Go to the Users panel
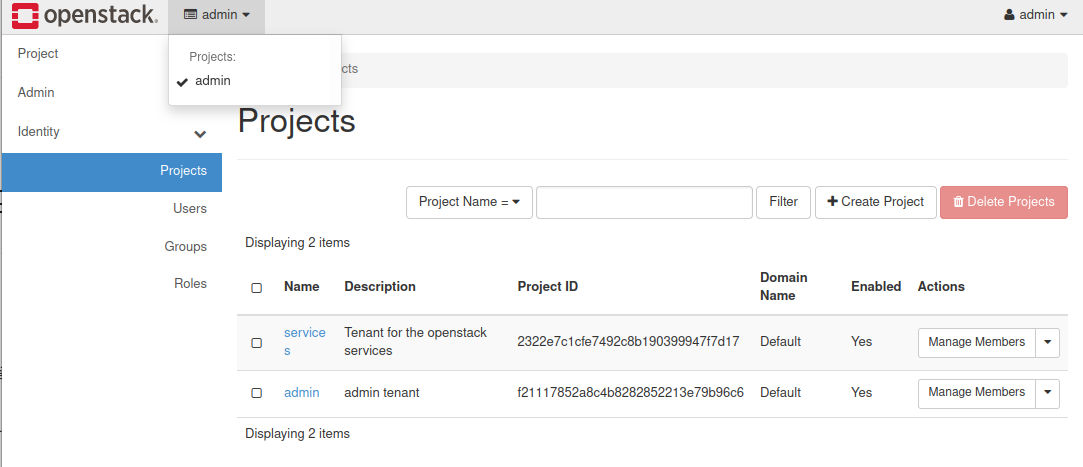Screen dimensions: 1083x467 tap(190, 209)
